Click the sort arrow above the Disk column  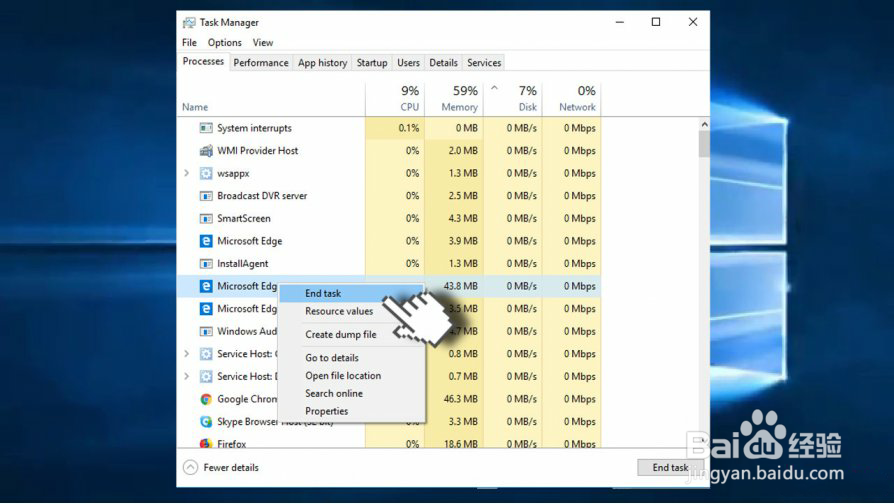494,88
